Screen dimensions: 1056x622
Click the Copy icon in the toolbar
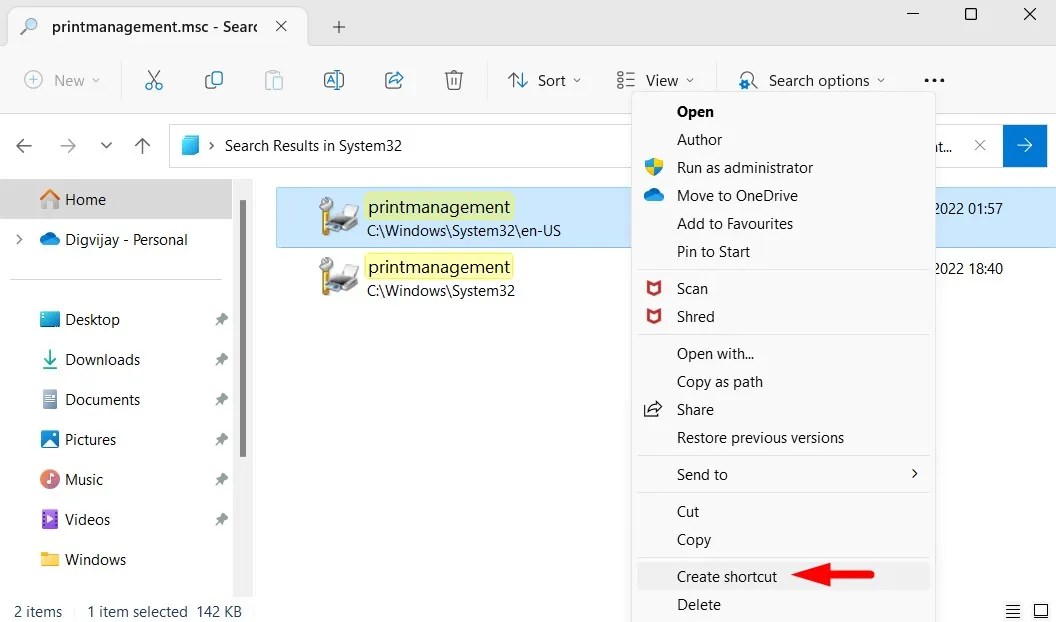213,80
